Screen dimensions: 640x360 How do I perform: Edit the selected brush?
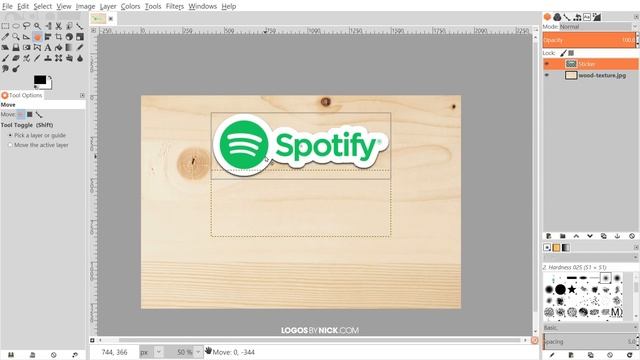click(552, 355)
